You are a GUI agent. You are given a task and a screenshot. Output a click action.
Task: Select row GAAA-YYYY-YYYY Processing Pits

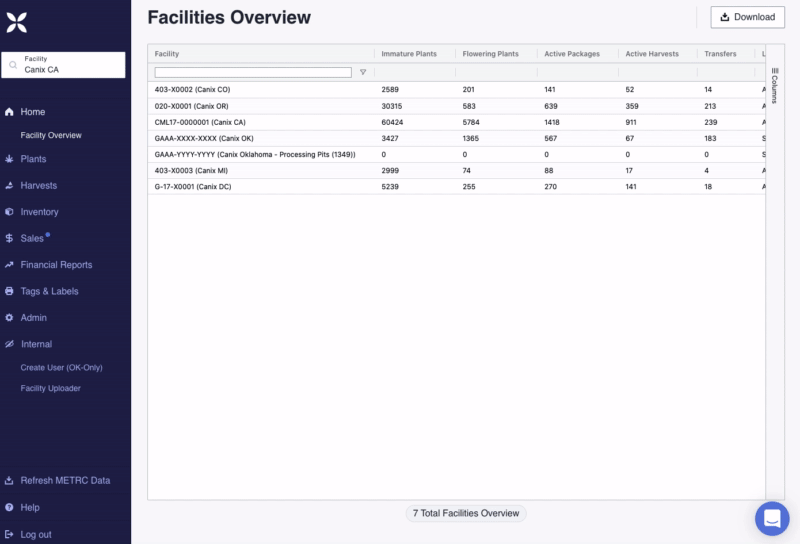pos(457,154)
